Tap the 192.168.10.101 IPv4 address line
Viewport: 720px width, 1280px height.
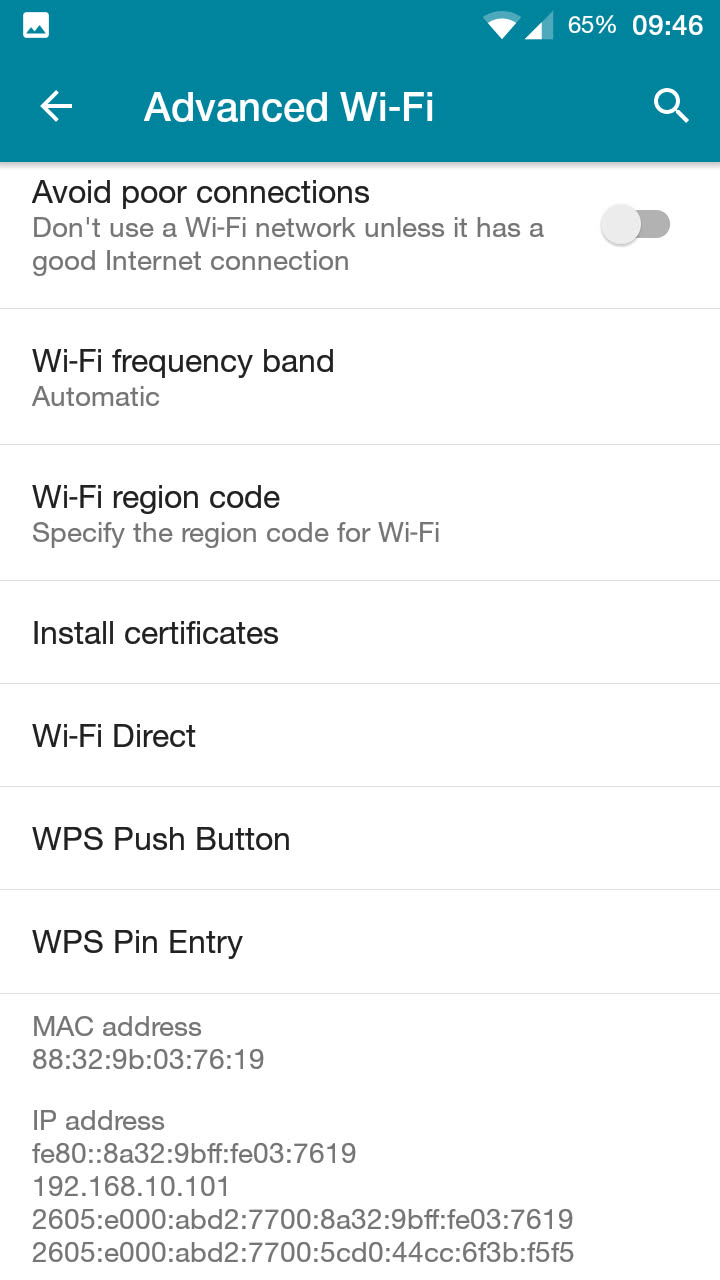pos(131,1187)
